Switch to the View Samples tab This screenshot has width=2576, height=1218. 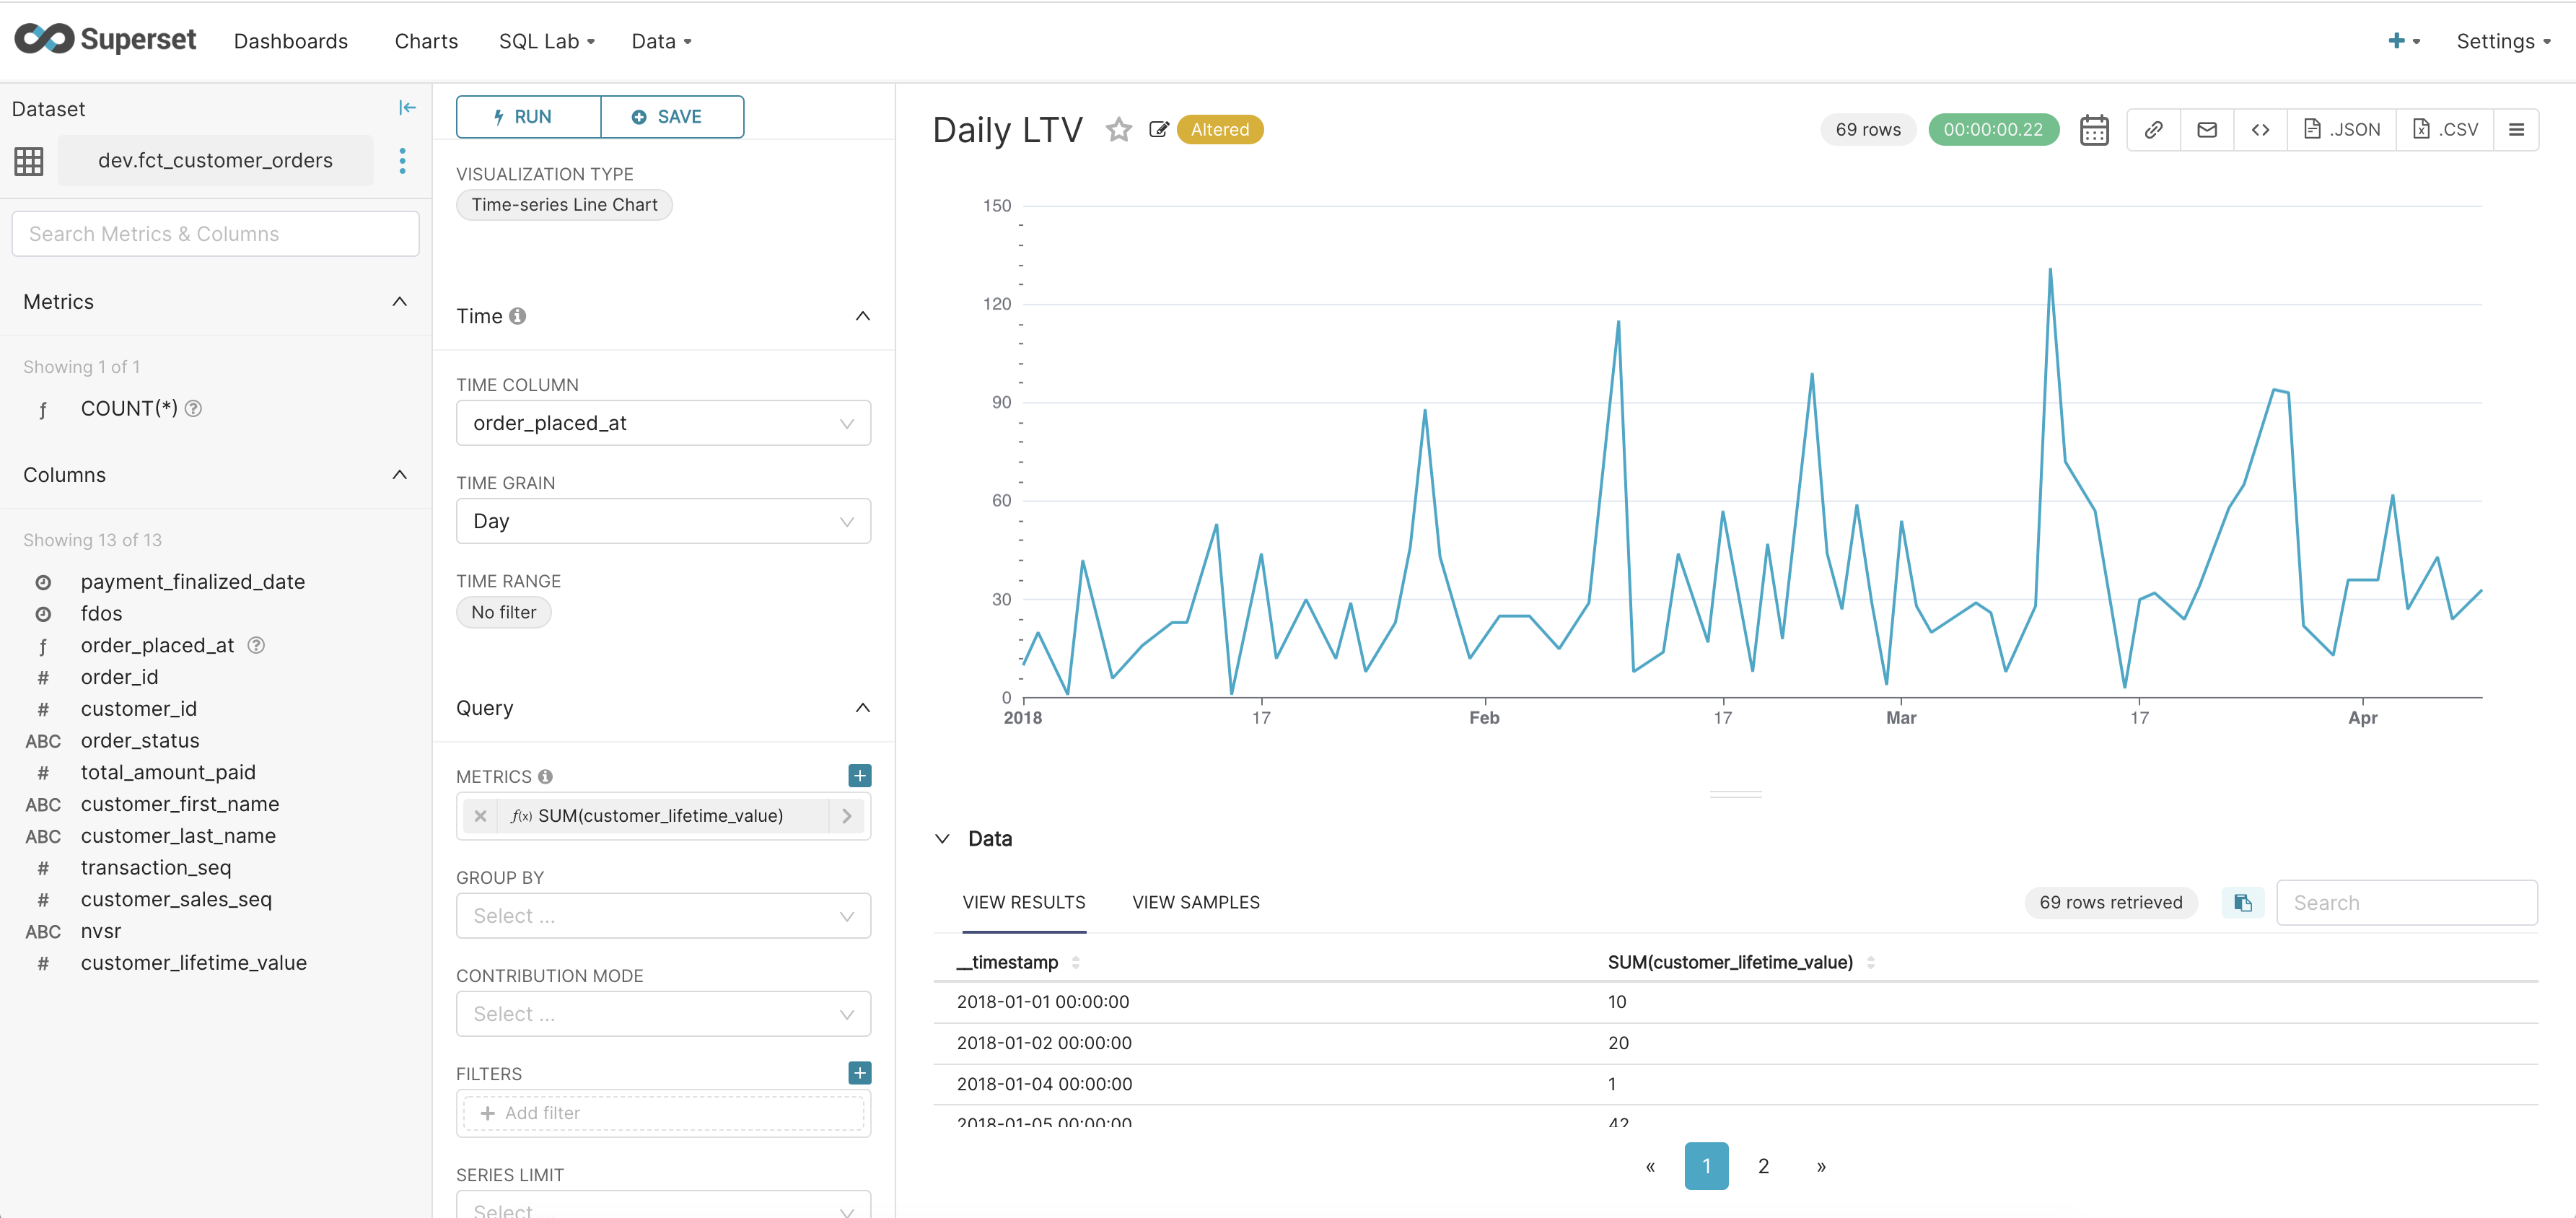tap(1195, 902)
